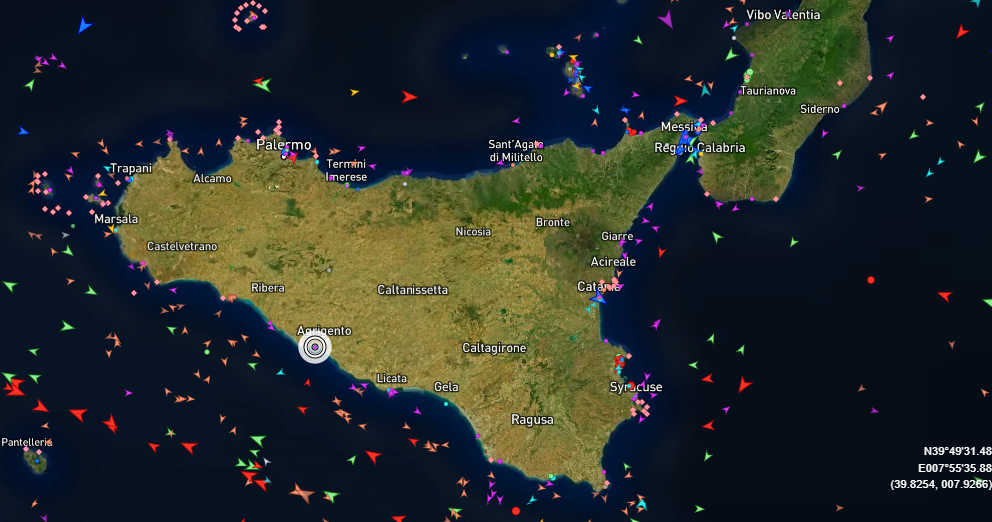Select the red dot marker at bottom edge
992x522 pixels.
pos(516,511)
